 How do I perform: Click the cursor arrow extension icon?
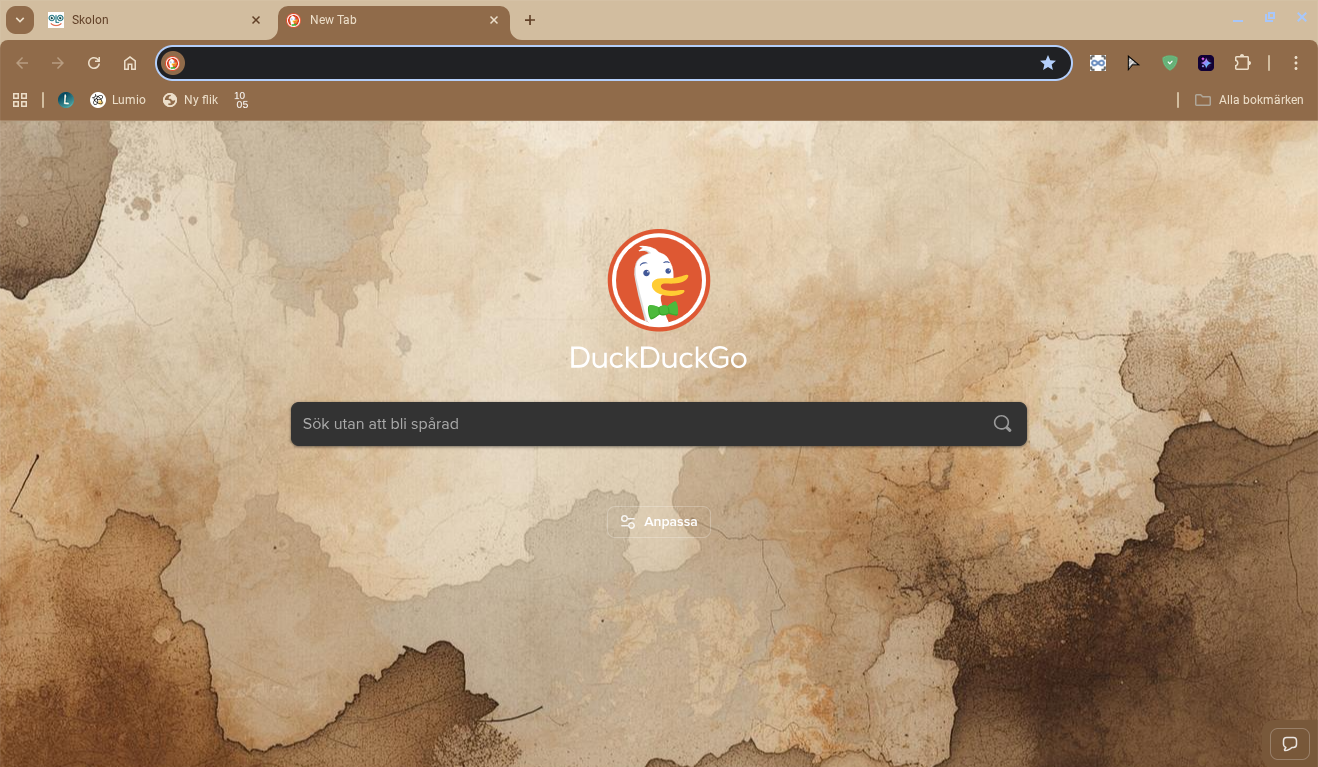click(x=1133, y=63)
